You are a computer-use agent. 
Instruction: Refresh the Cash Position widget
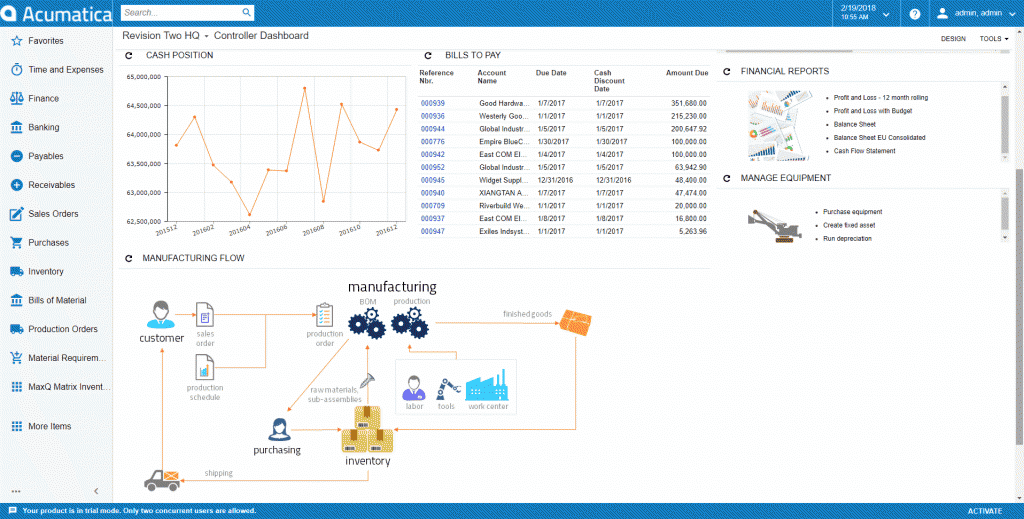pyautogui.click(x=130, y=56)
